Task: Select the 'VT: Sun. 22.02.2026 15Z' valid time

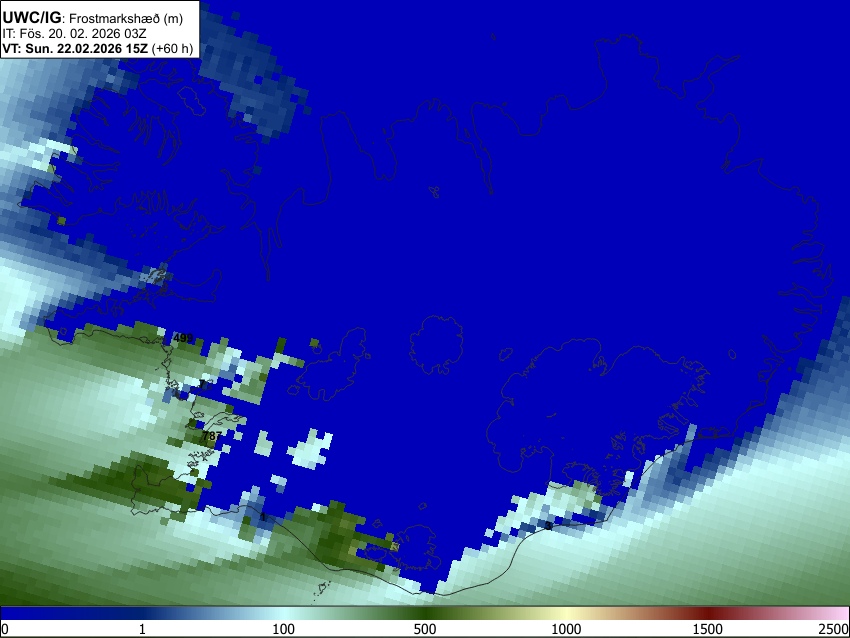Action: [x=75, y=48]
